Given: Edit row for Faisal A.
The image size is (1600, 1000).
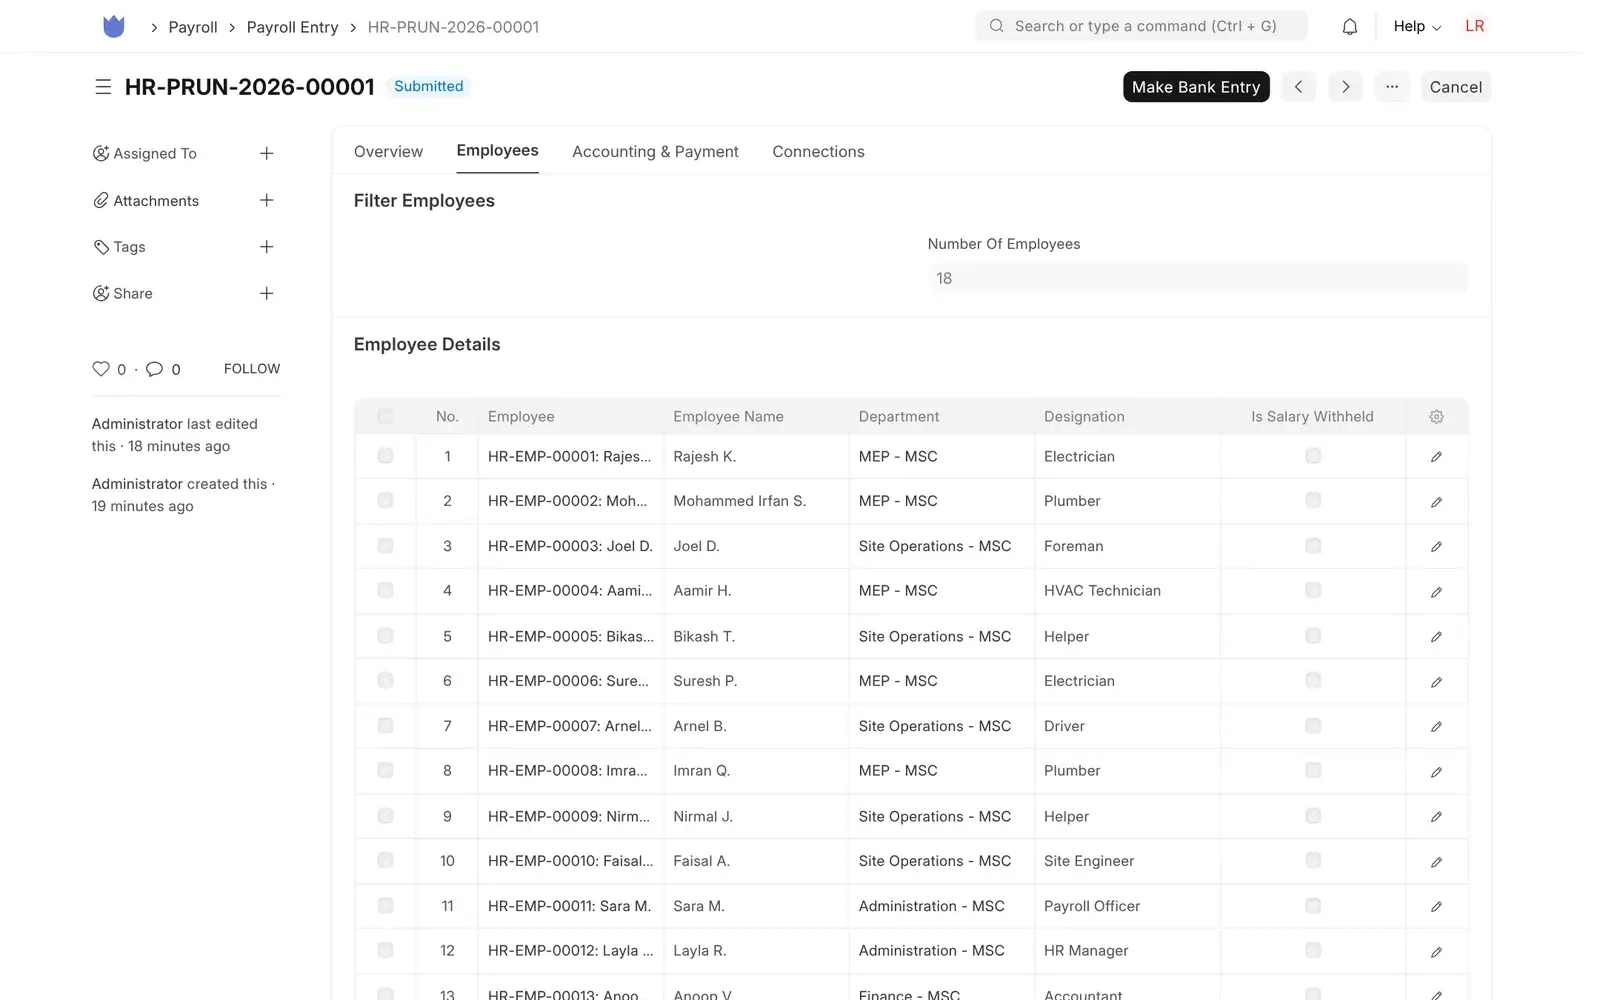Looking at the screenshot, I should point(1436,862).
